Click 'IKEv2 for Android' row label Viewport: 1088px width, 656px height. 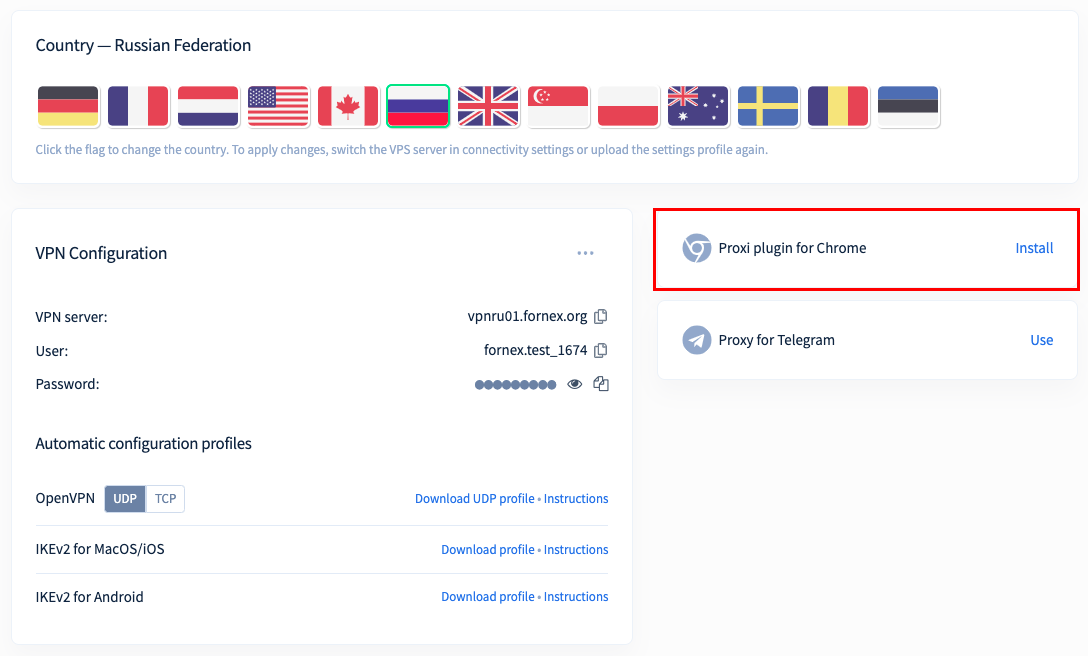[90, 597]
